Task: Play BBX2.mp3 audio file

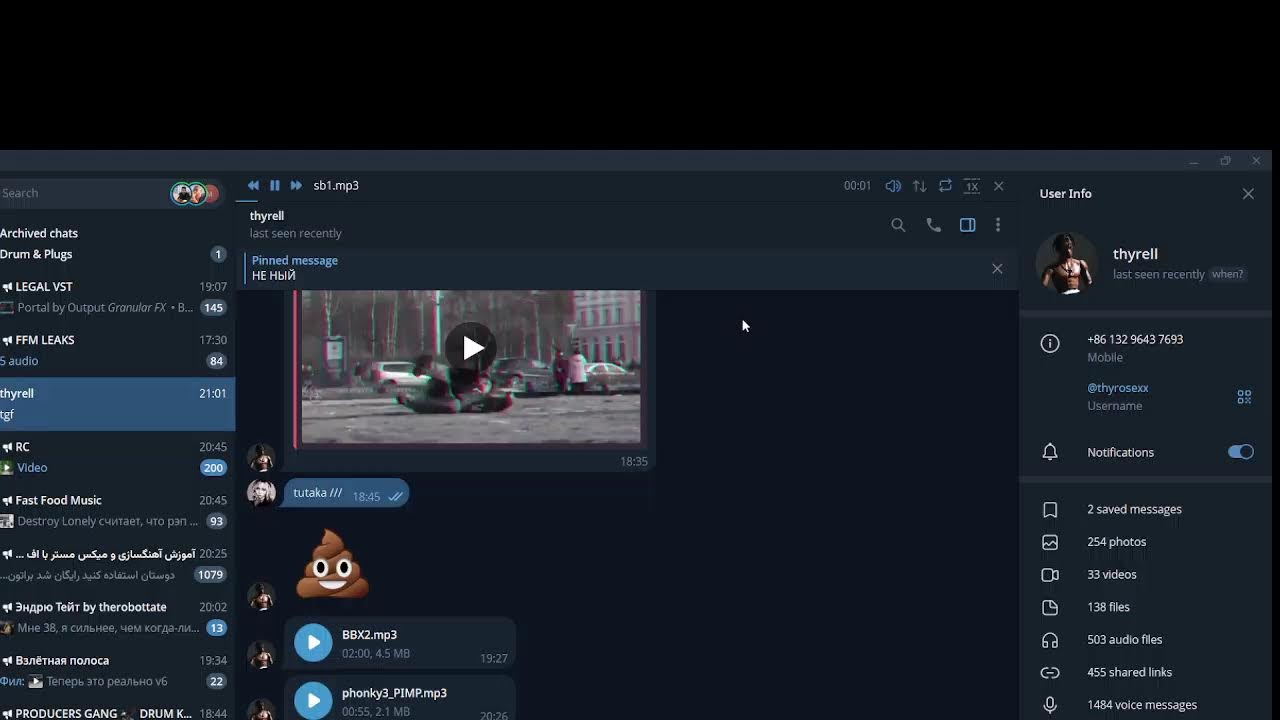Action: coord(313,643)
